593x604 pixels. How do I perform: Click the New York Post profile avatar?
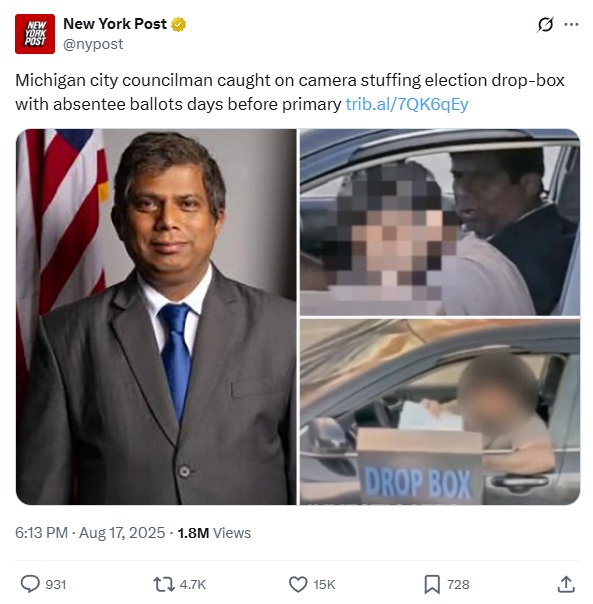point(35,34)
